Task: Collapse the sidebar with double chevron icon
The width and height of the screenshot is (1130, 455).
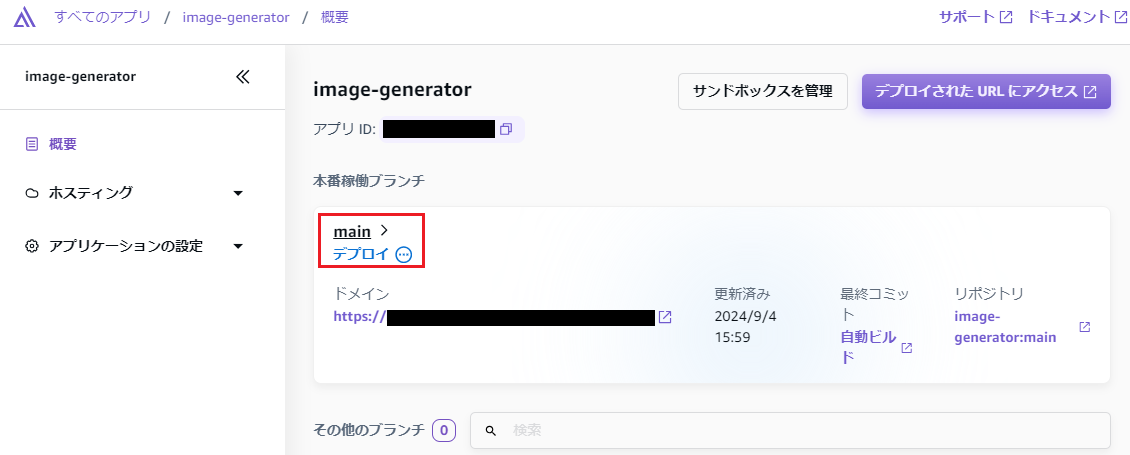Action: coord(242,77)
